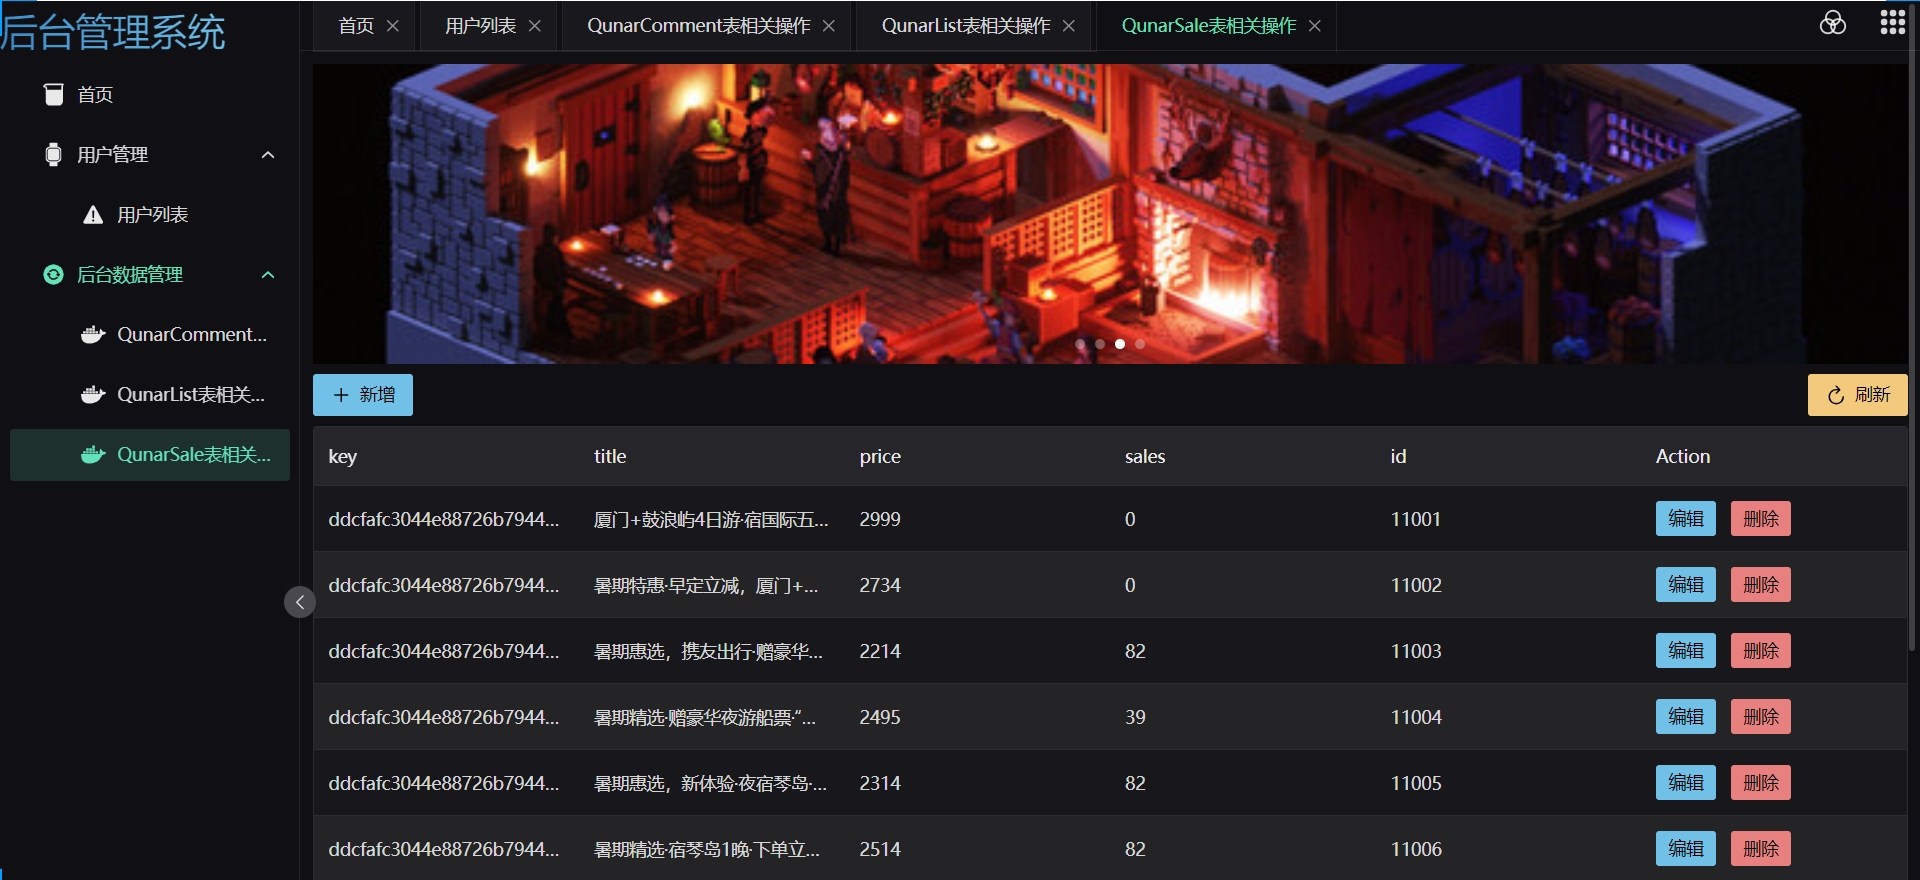
Task: Edit the row with id 11005
Action: pyautogui.click(x=1686, y=783)
